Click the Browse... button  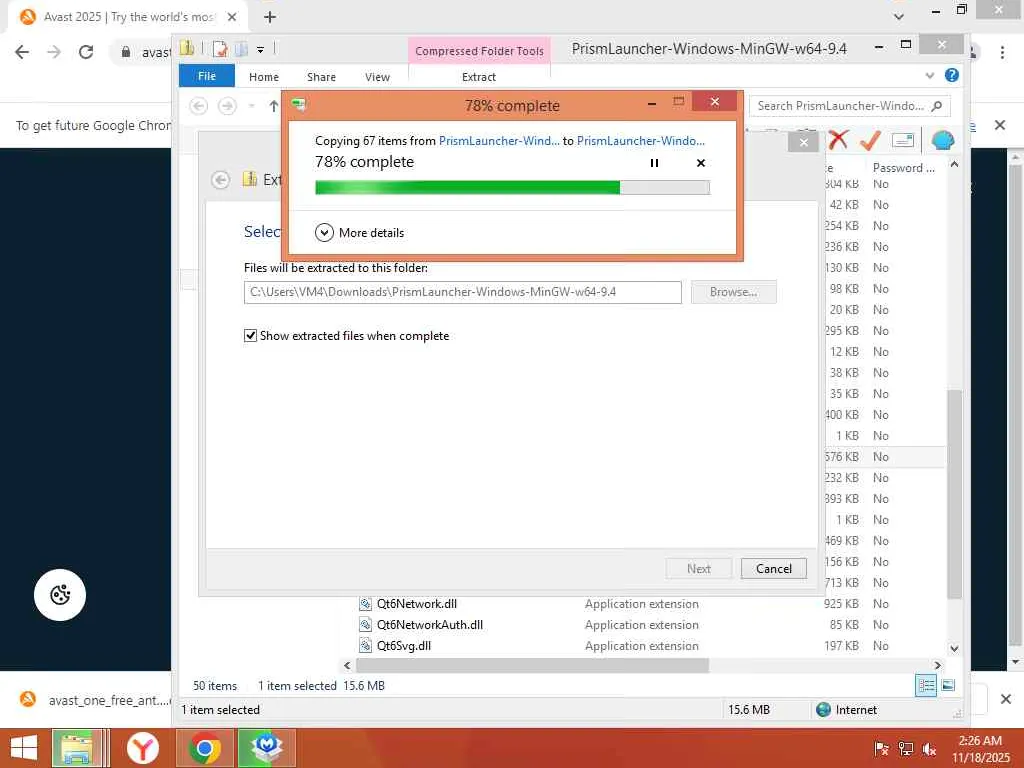pos(733,292)
